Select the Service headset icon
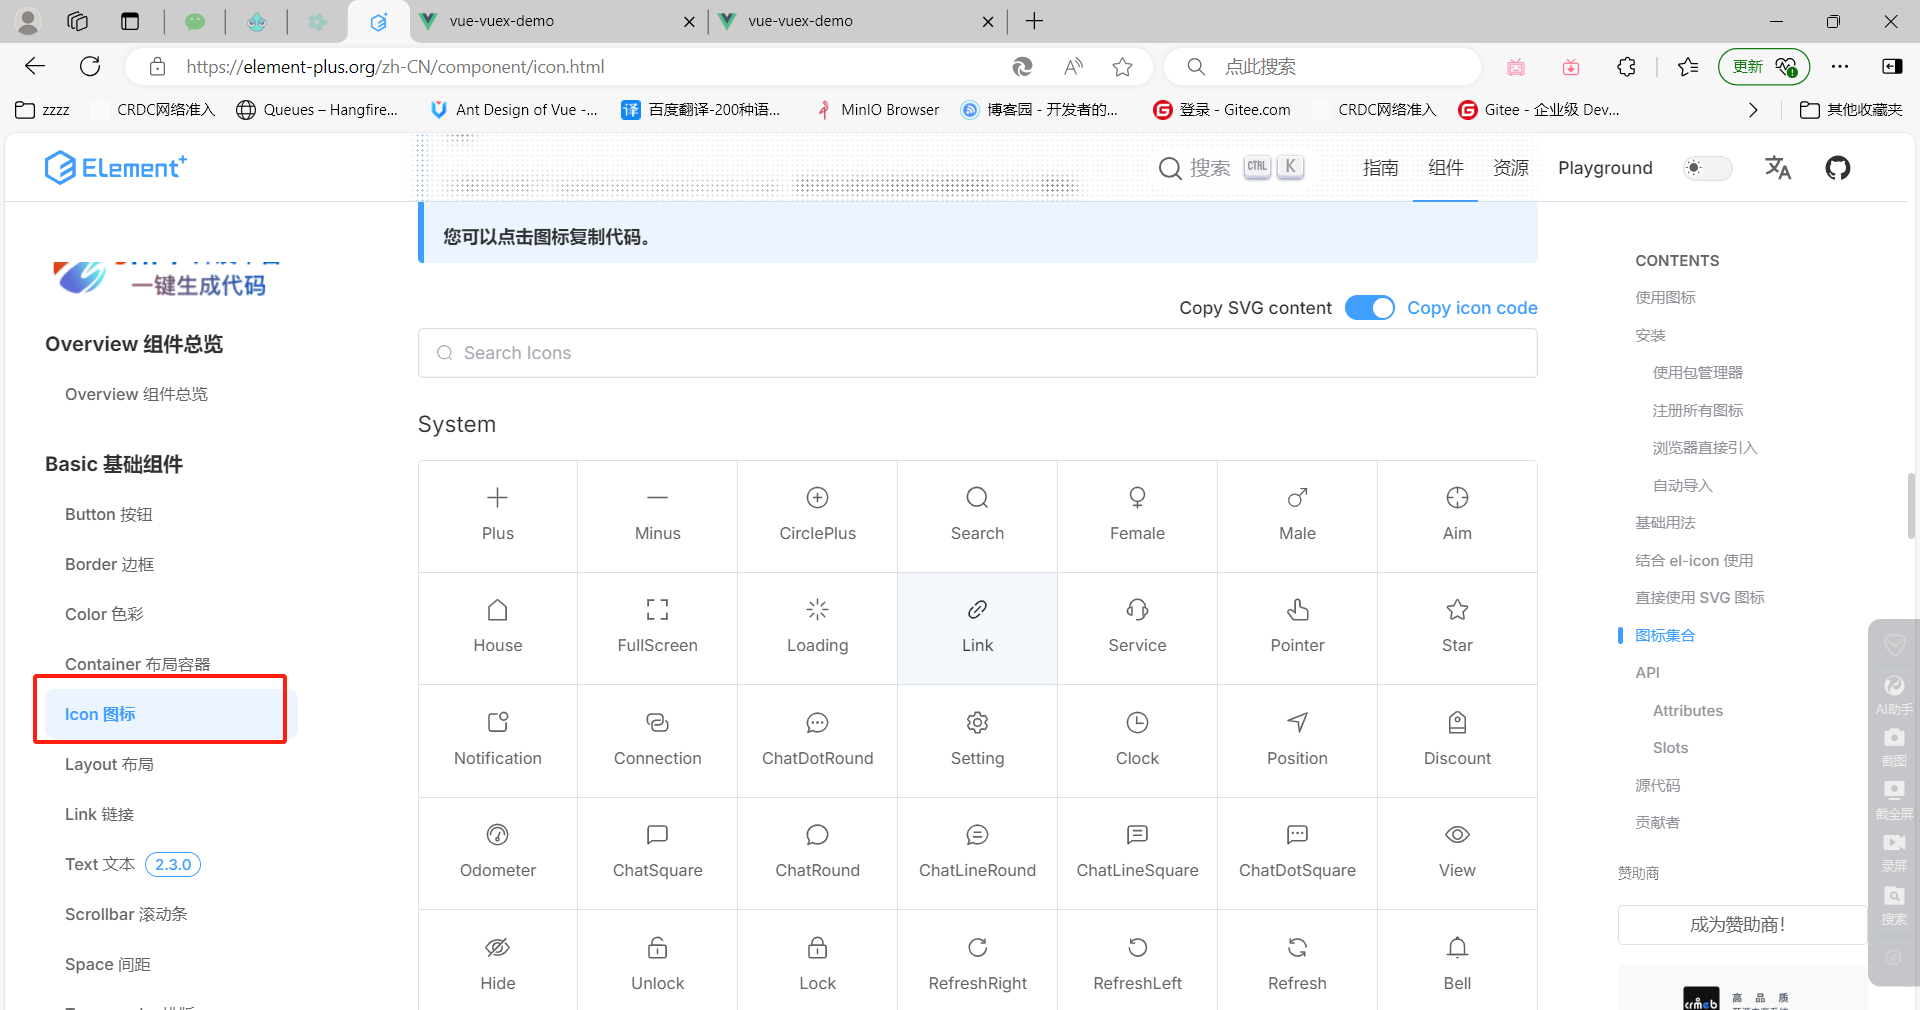The image size is (1920, 1010). point(1137,628)
